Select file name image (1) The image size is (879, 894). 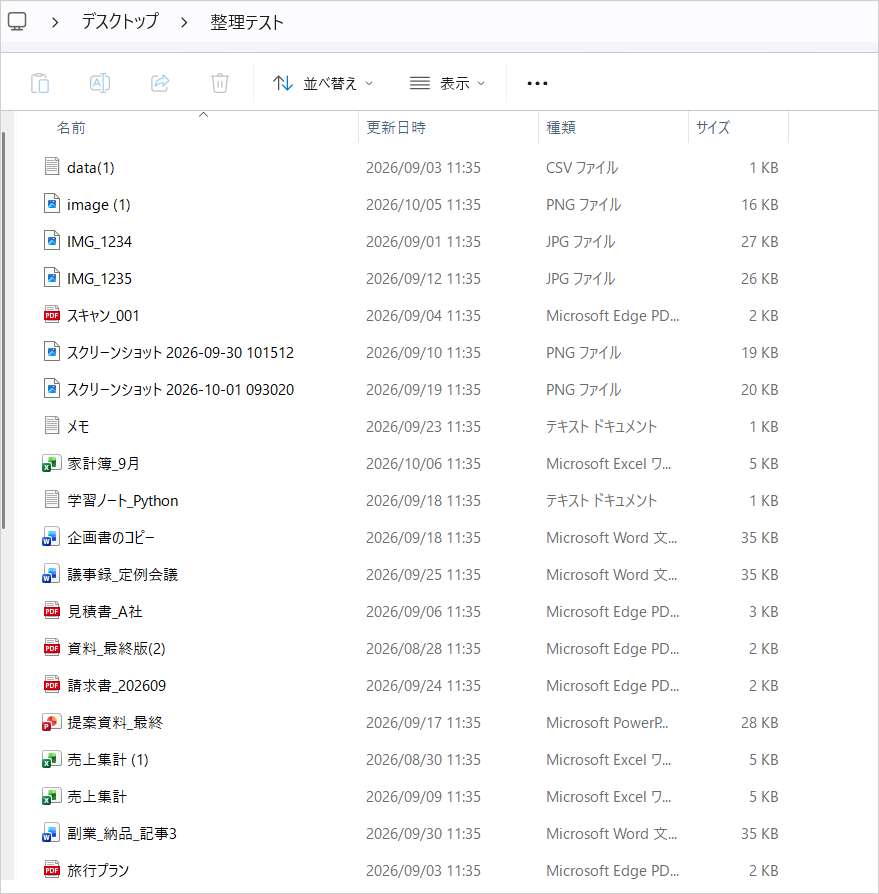[x=99, y=205]
